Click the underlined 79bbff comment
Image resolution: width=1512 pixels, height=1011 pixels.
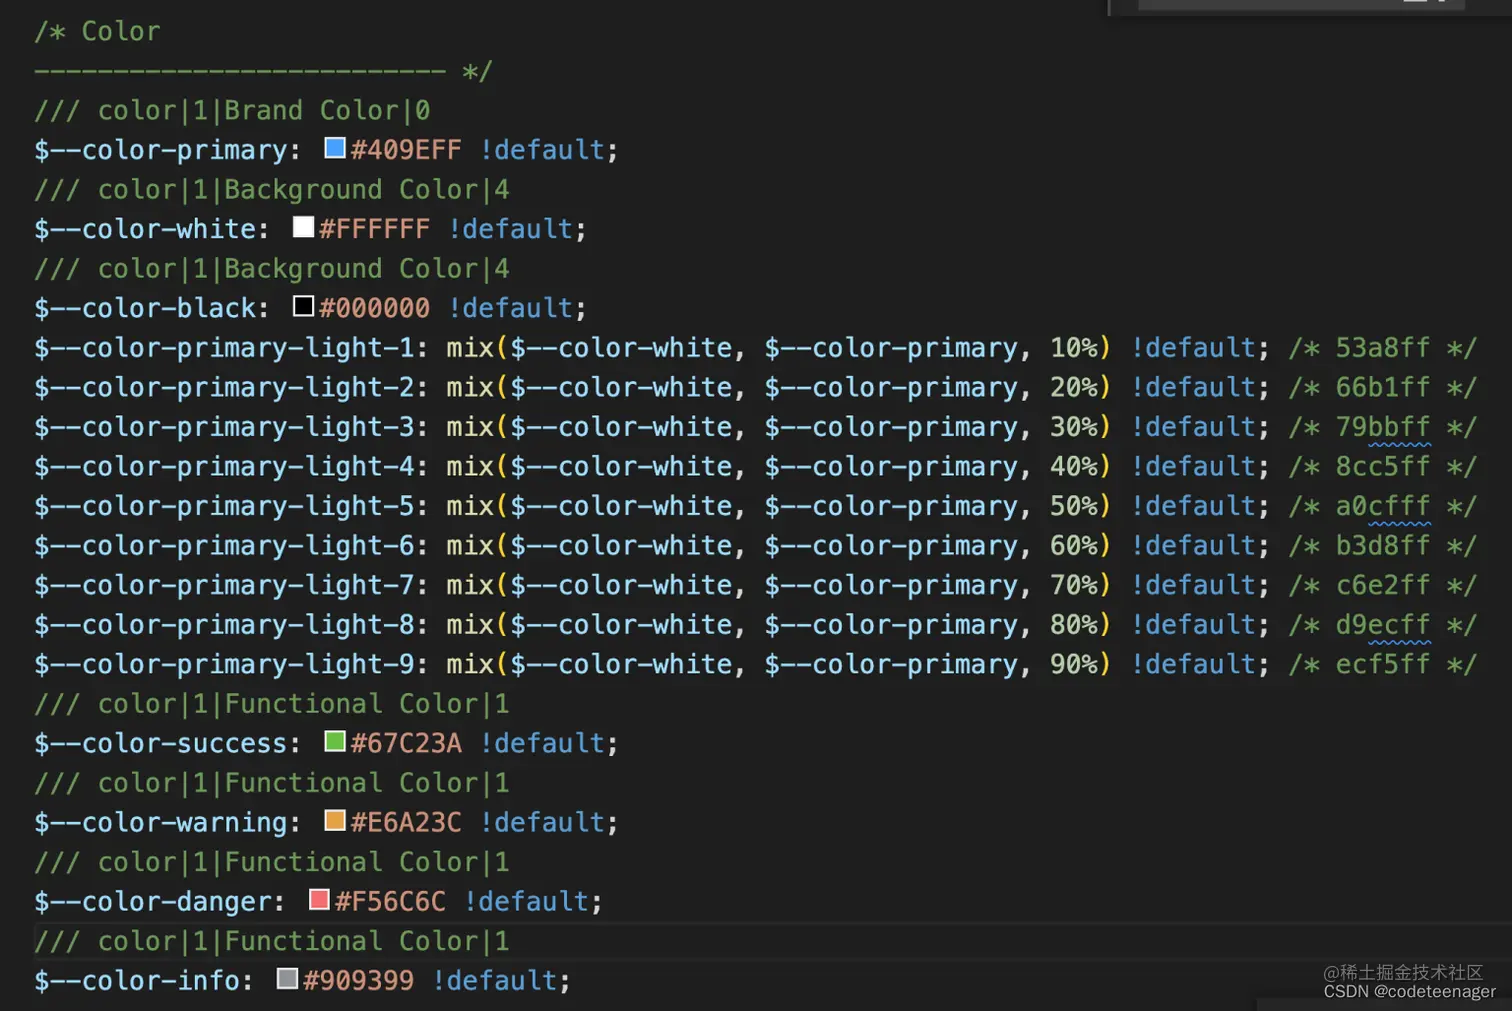(1383, 427)
